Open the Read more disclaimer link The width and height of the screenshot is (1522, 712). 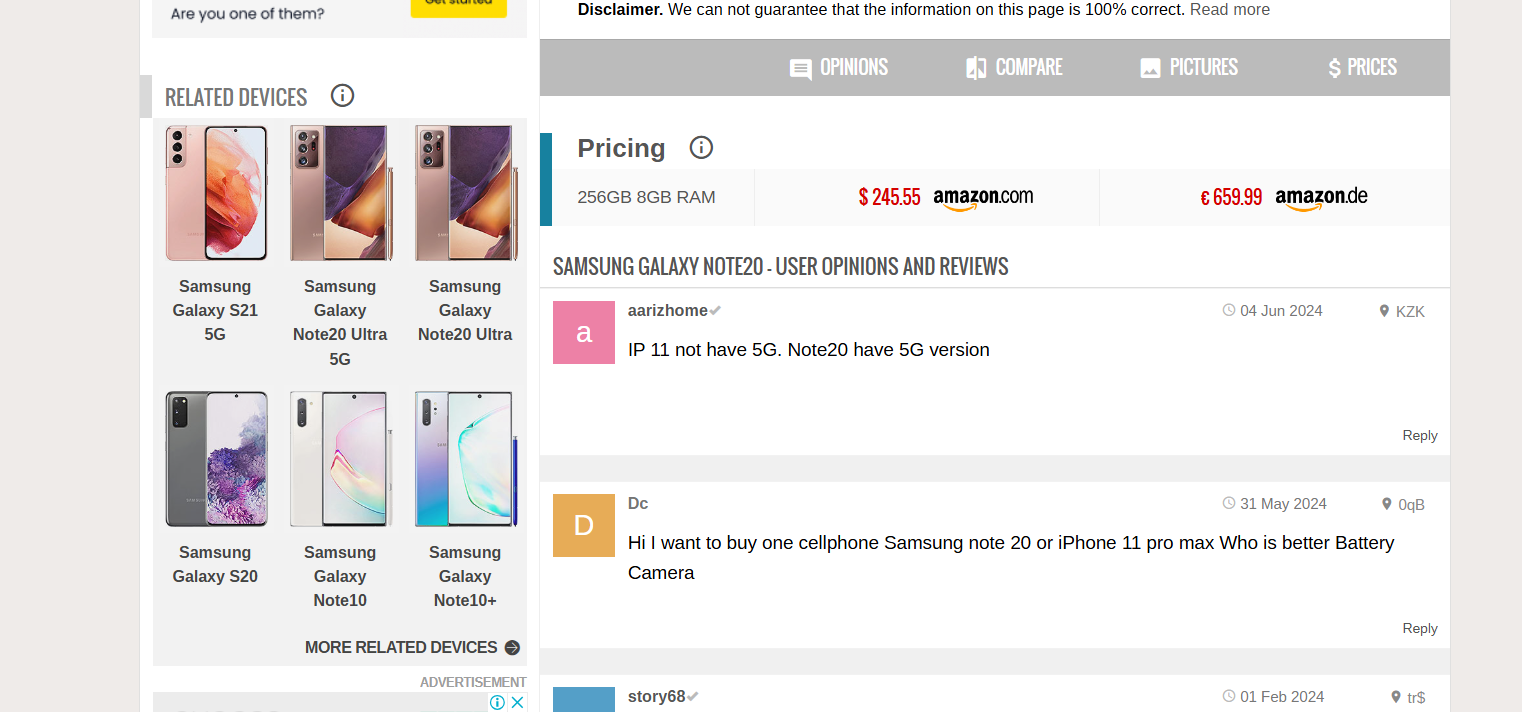(1230, 9)
